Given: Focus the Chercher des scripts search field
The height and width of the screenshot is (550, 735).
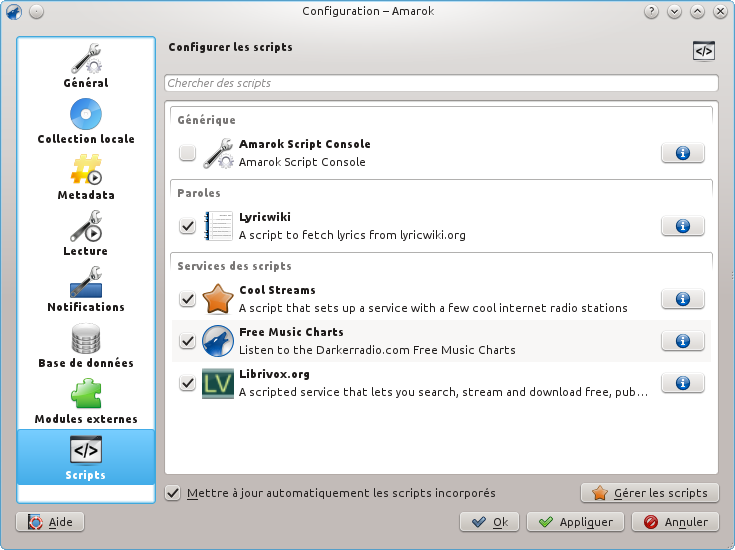Looking at the screenshot, I should (441, 83).
